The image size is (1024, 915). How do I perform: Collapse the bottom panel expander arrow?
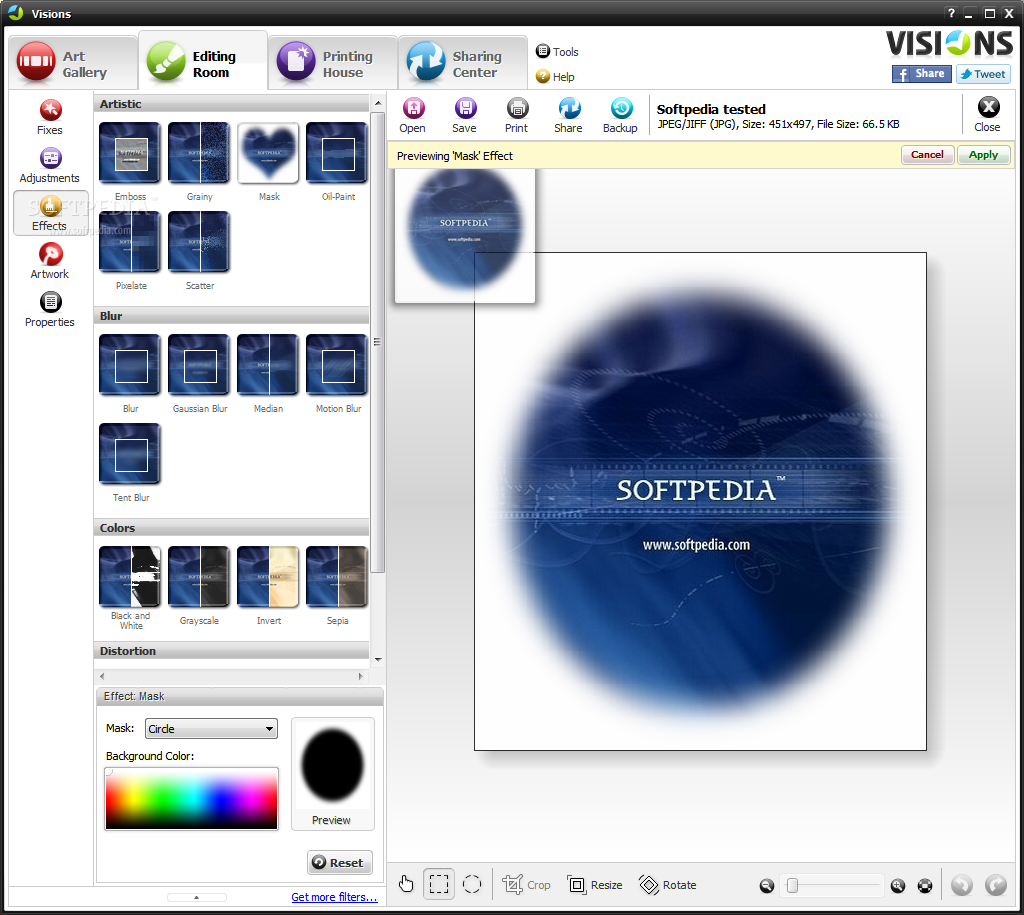point(197,898)
